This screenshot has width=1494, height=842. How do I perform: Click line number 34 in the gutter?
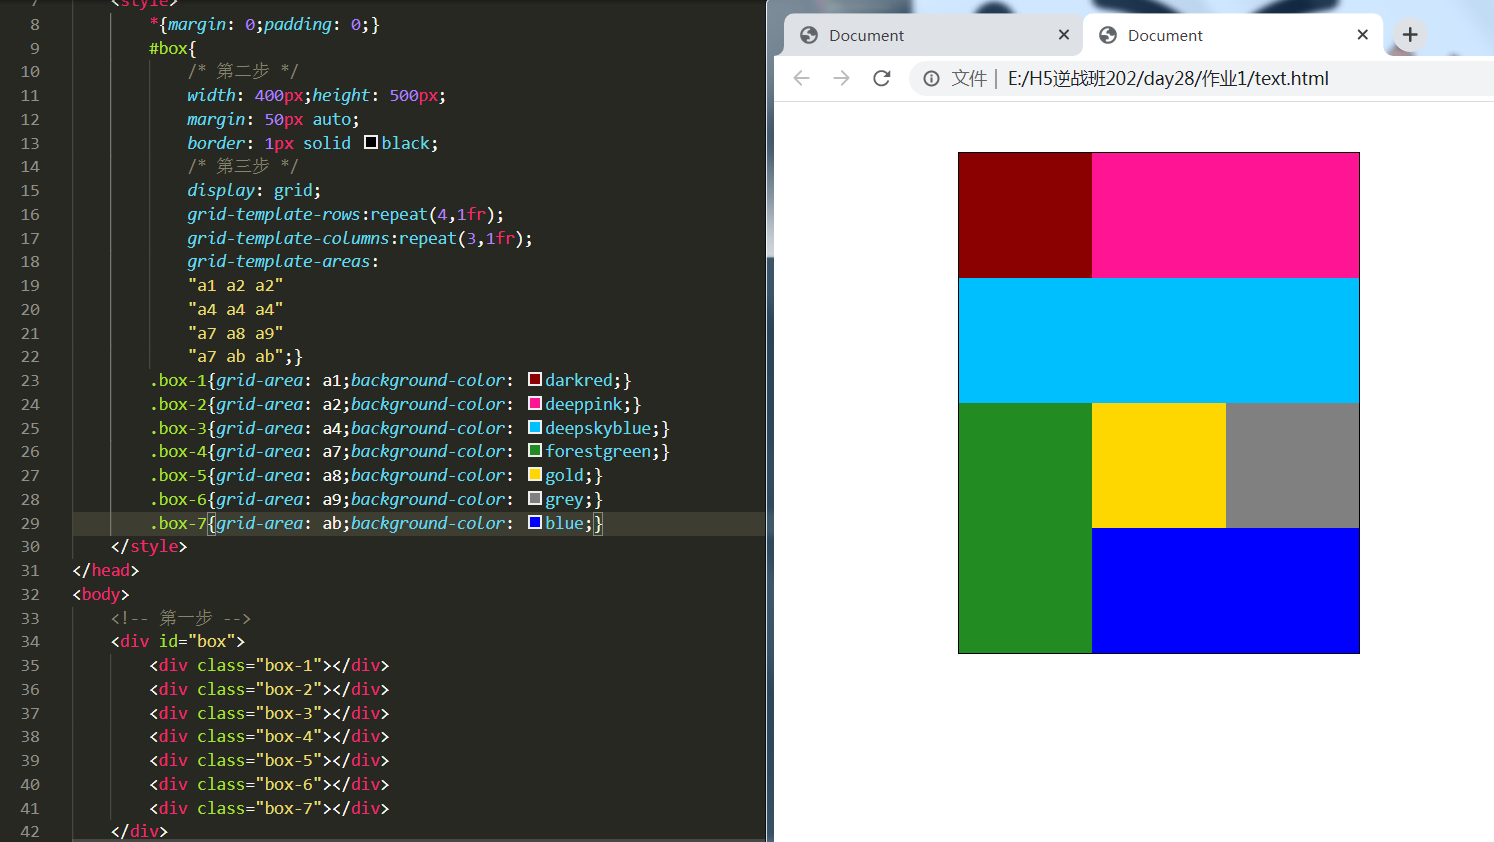(x=30, y=641)
